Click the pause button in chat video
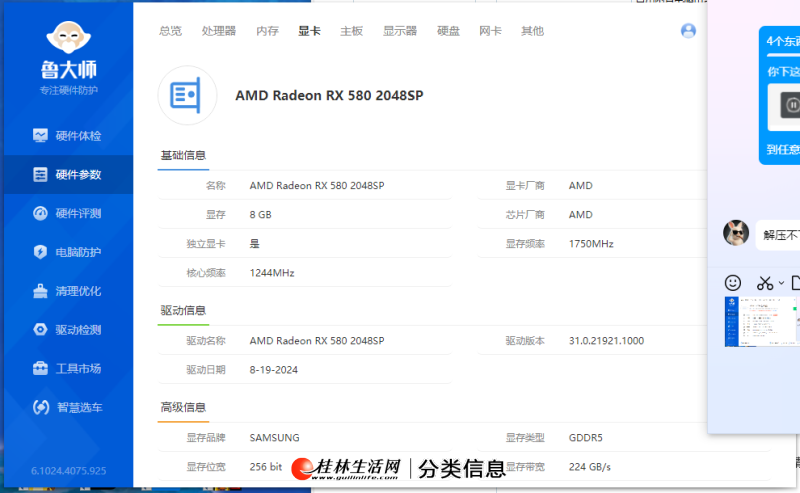 click(x=791, y=104)
